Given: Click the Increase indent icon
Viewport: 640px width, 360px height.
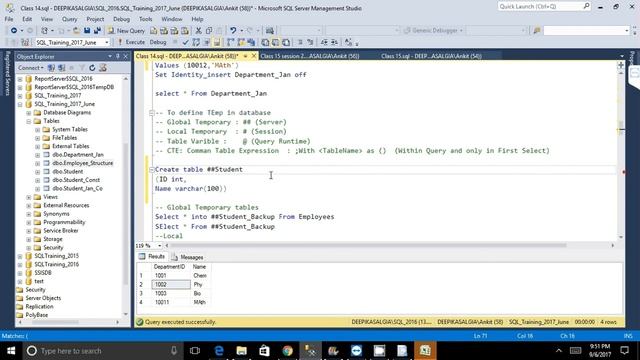Looking at the screenshot, I should 334,42.
